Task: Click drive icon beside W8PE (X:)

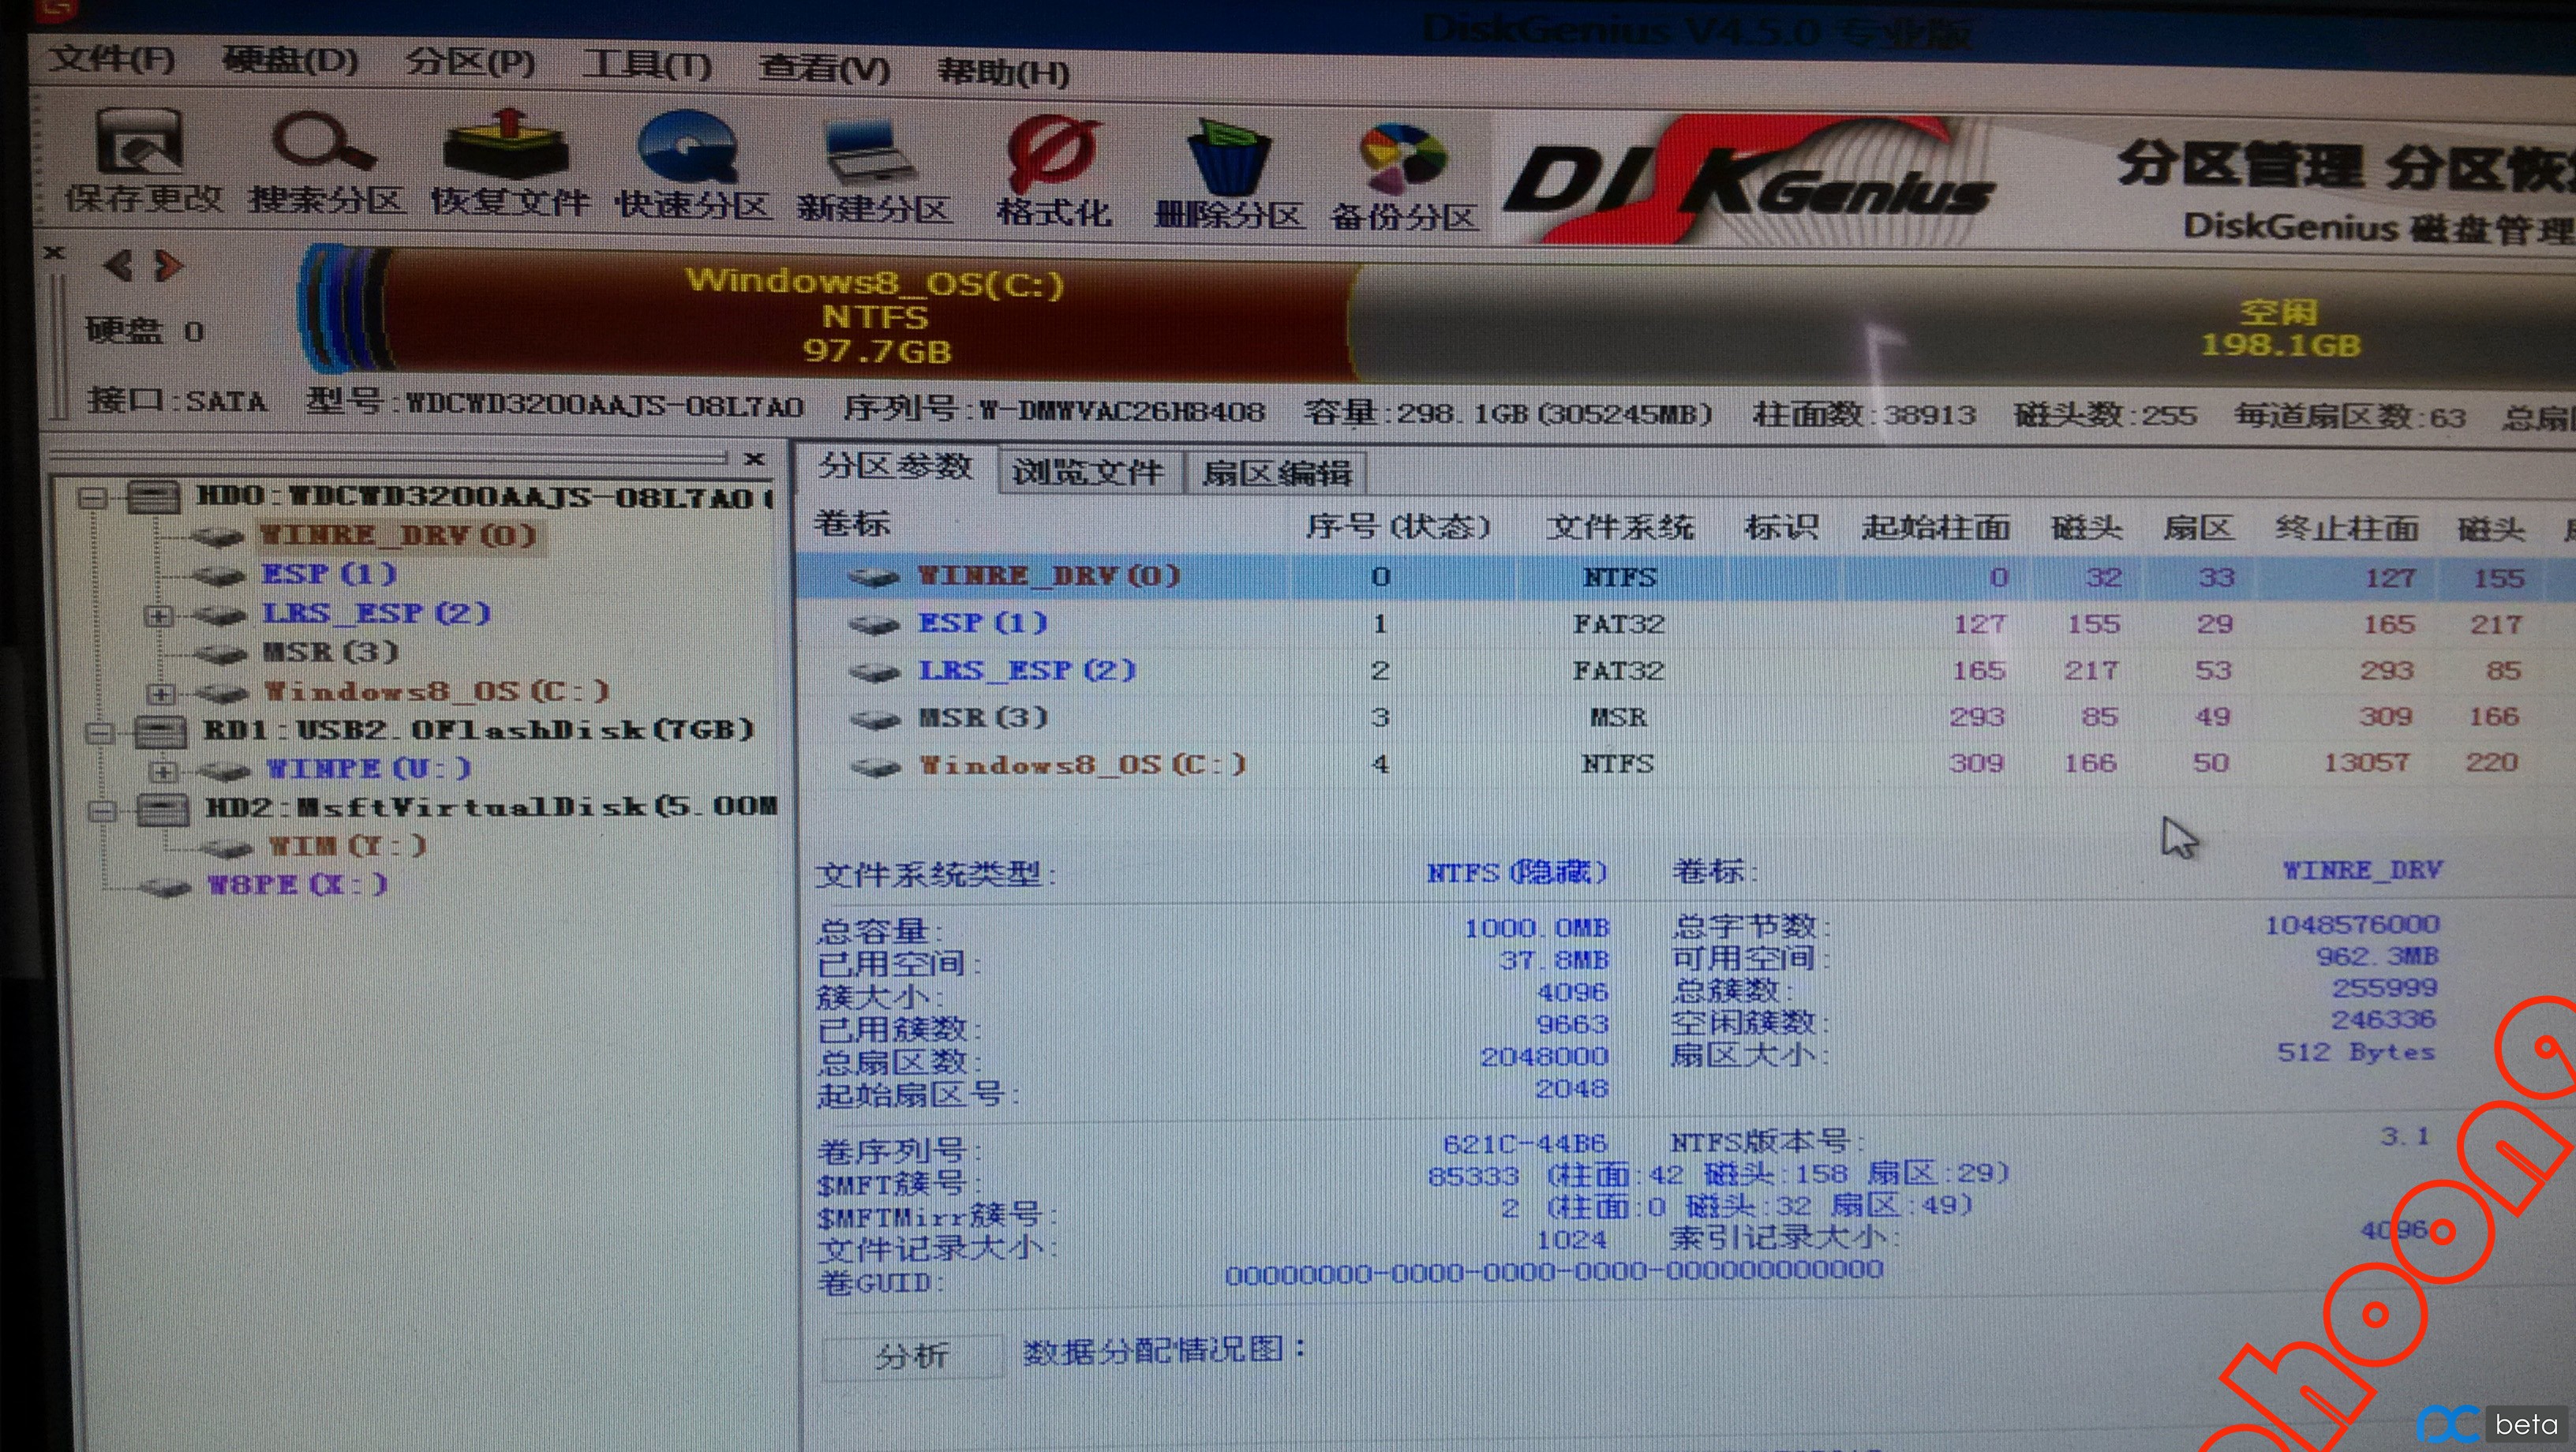Action: 165,888
